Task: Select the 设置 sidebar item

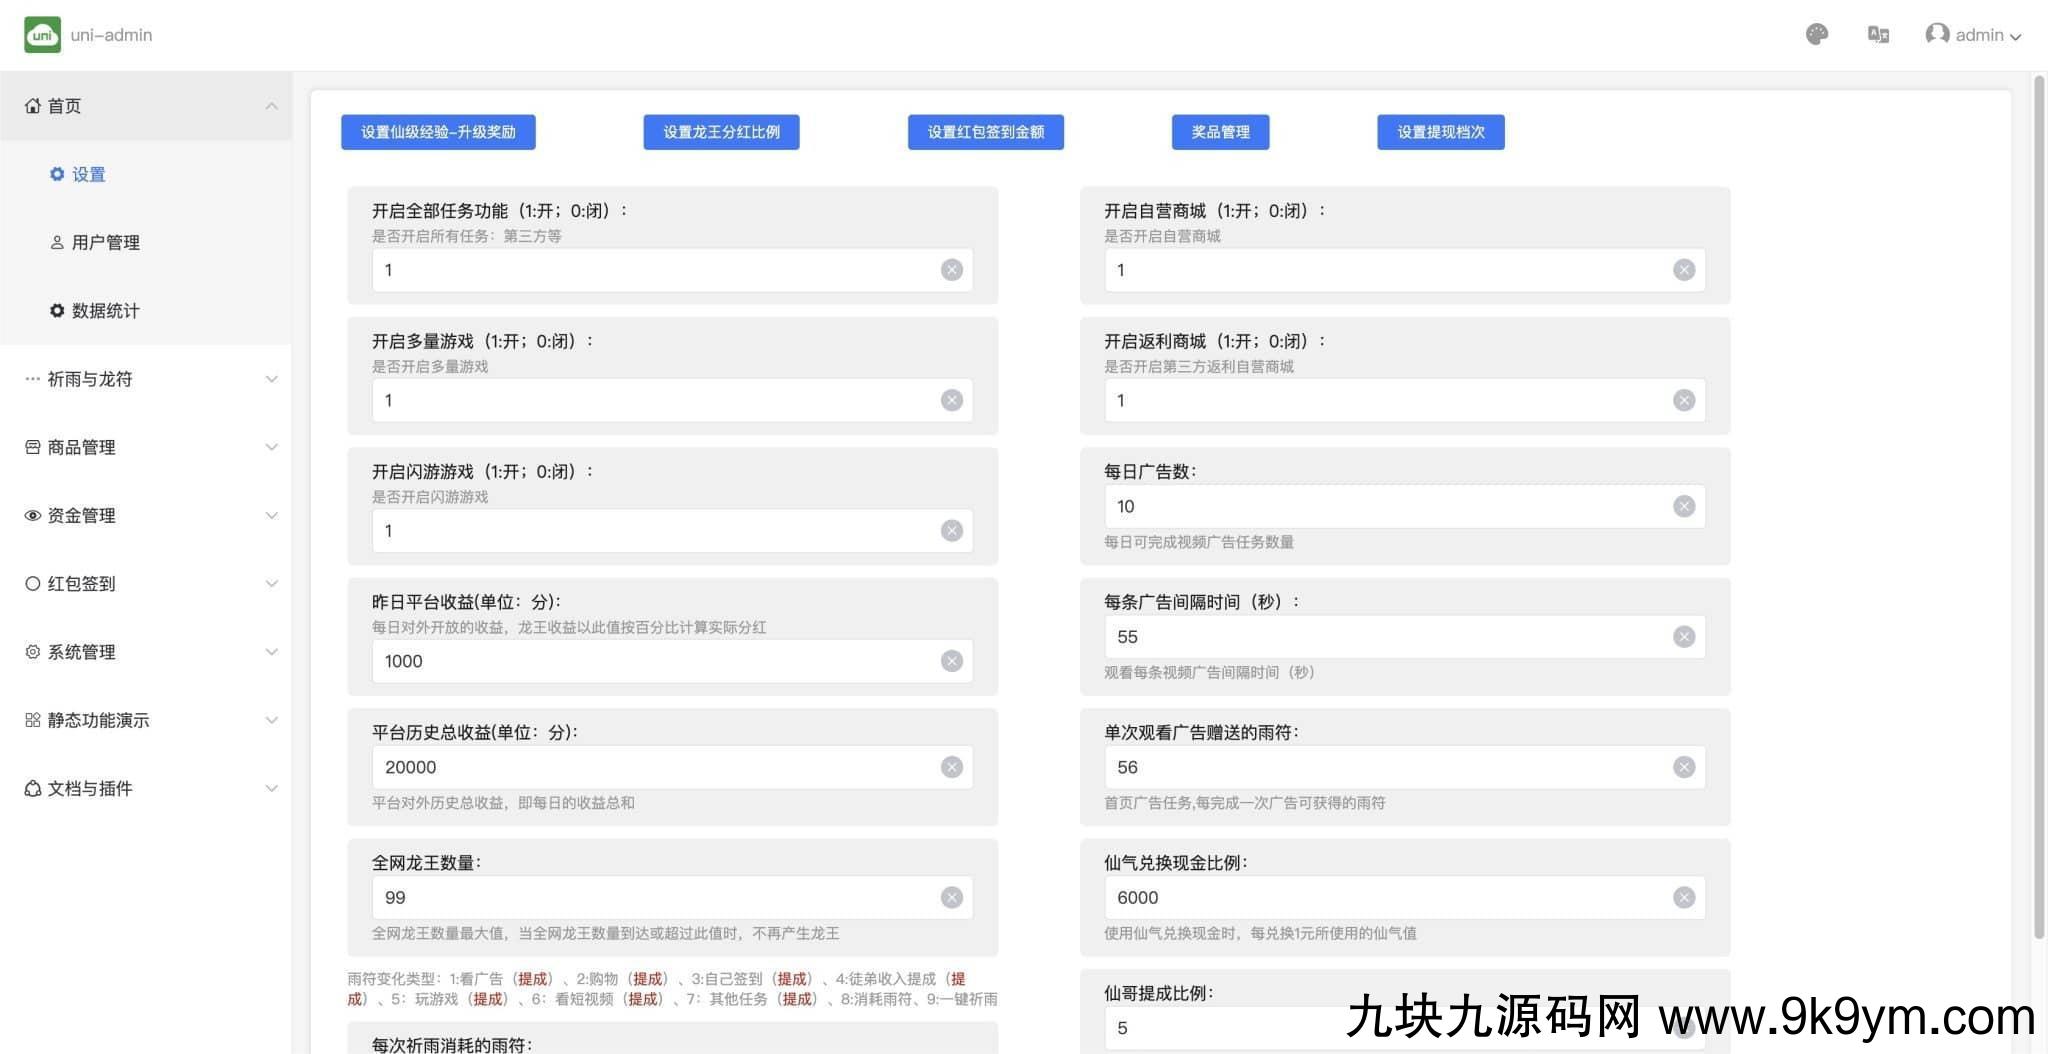Action: pyautogui.click(x=88, y=175)
